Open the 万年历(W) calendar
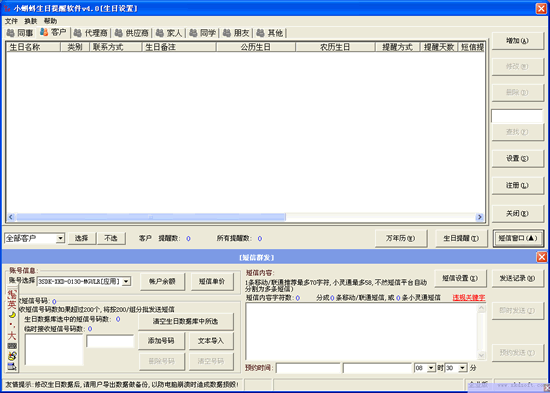Viewport: 550px width, 393px height. [401, 239]
